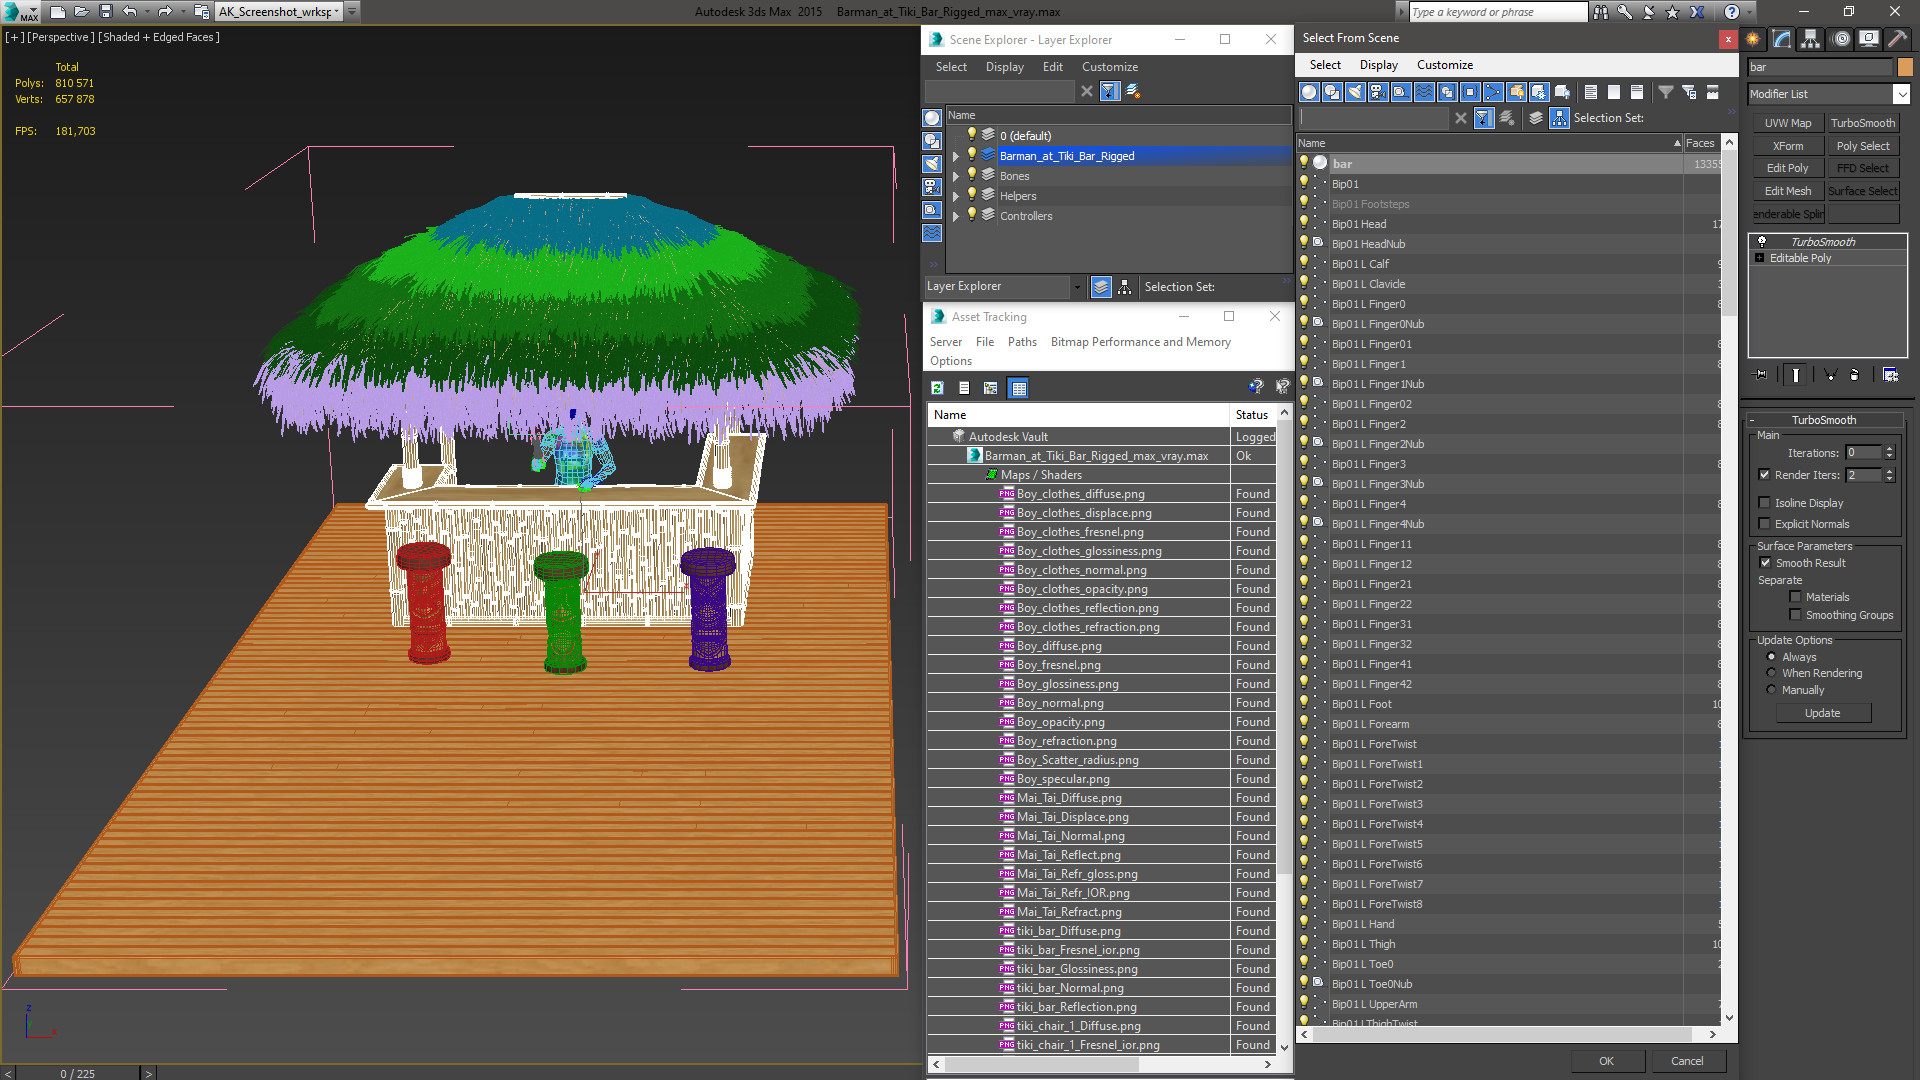Toggle Display Cameras filter in Select From Scene
The width and height of the screenshot is (1920, 1080).
coord(1378,92)
